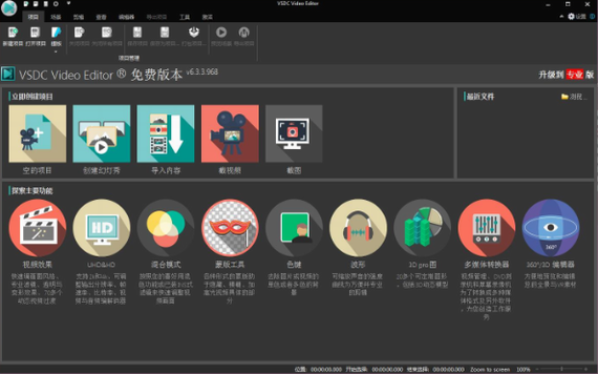Switch to the Export Project (导出项目) tab
The height and width of the screenshot is (375, 599).
(x=157, y=17)
